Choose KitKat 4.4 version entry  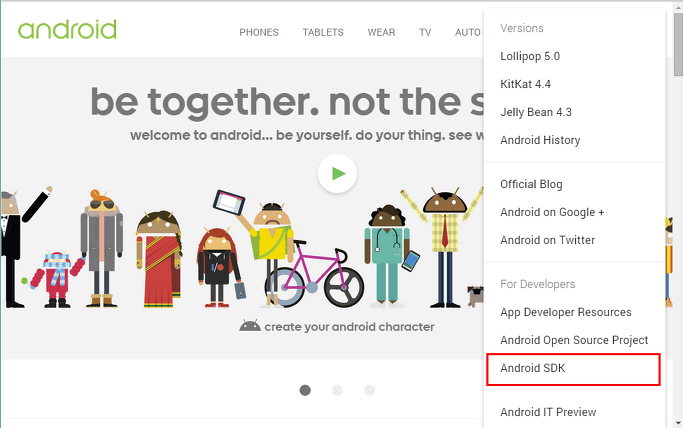(525, 84)
